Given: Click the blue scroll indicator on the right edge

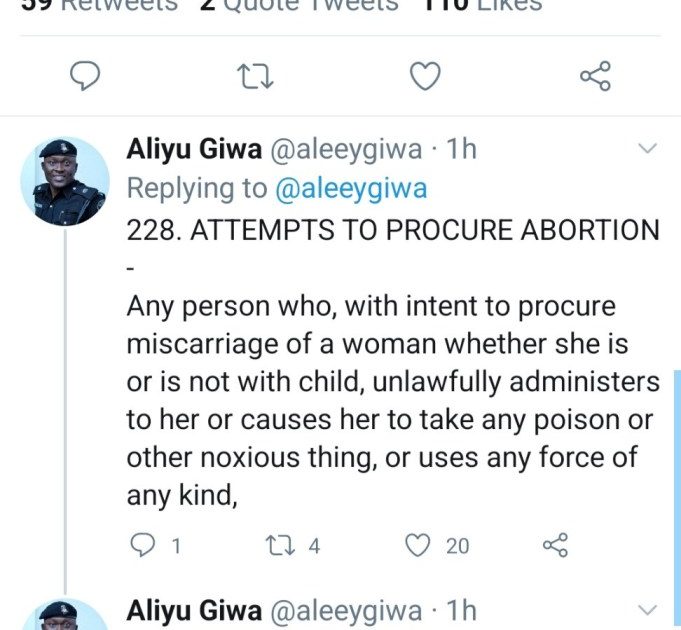Looking at the screenshot, I should pyautogui.click(x=677, y=450).
